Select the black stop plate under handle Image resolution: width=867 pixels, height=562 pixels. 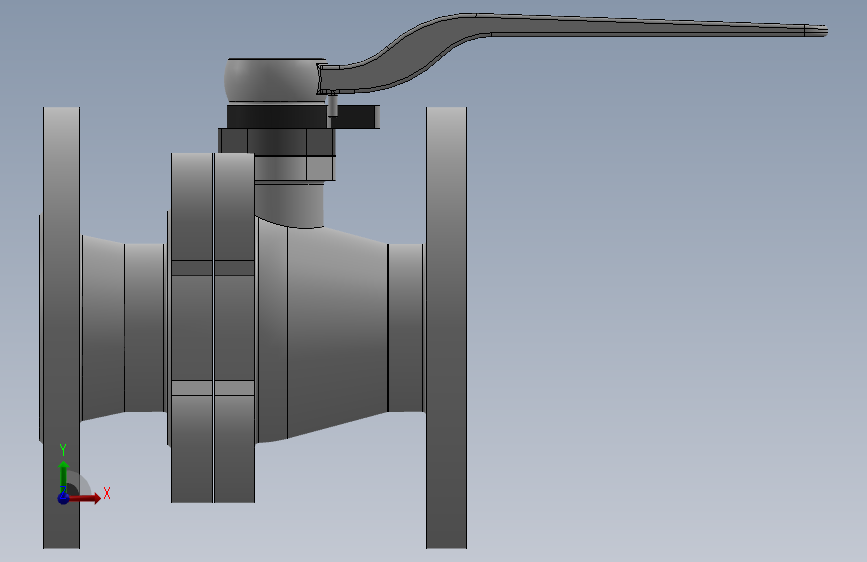coord(303,117)
